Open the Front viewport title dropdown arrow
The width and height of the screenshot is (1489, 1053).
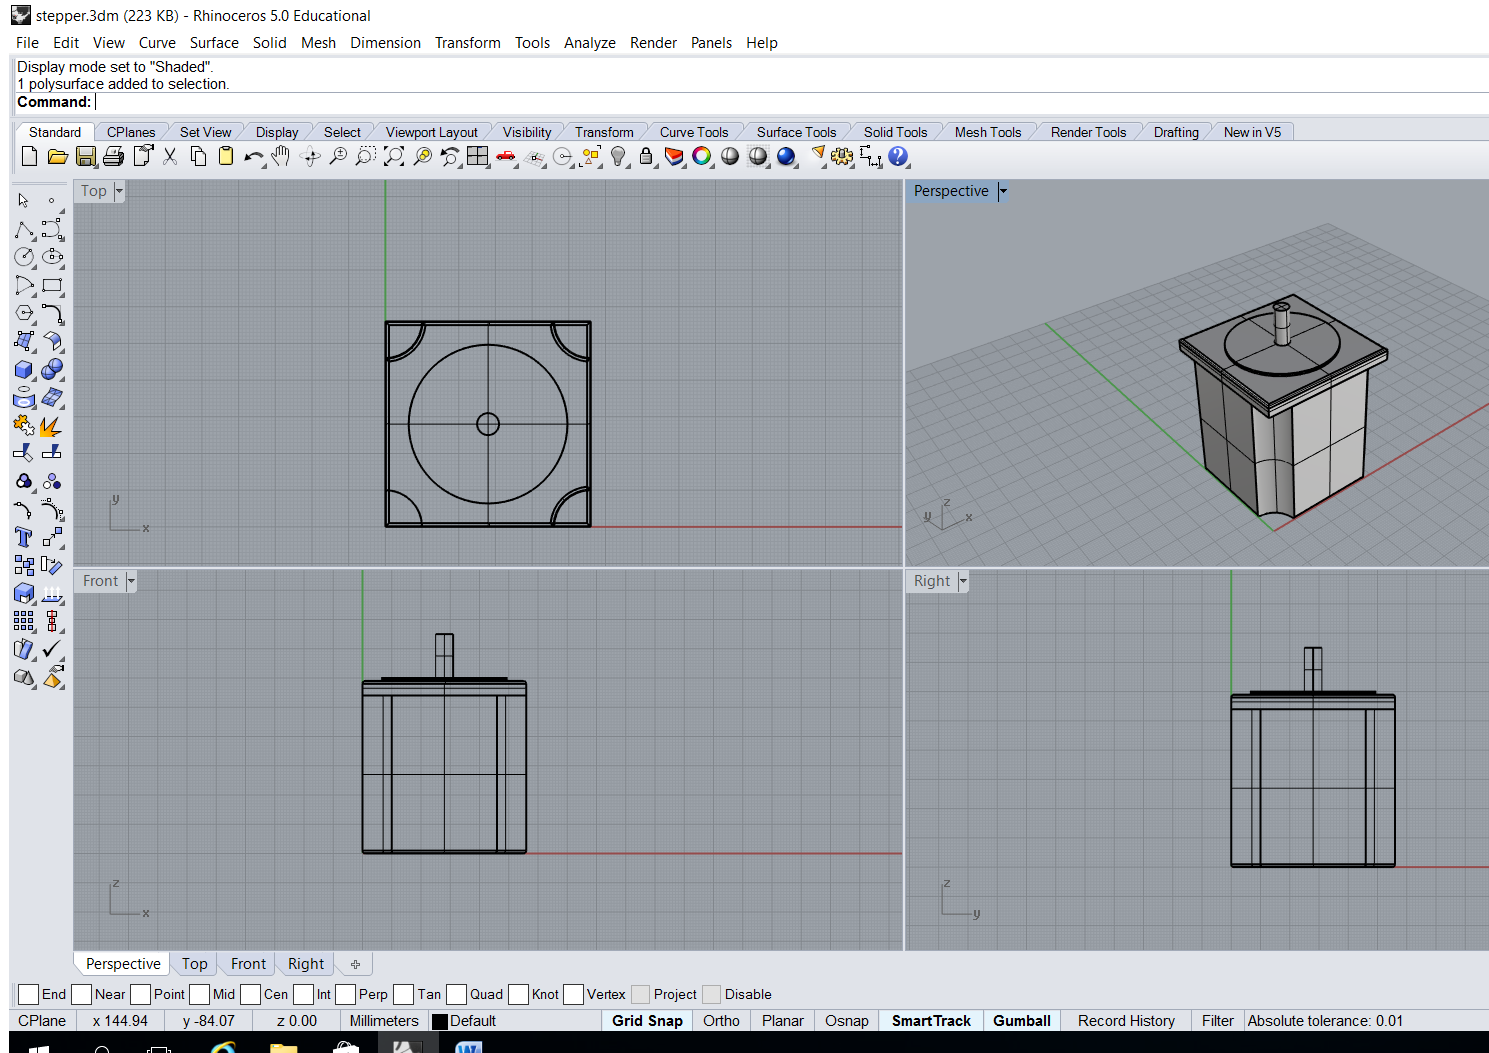[x=131, y=581]
